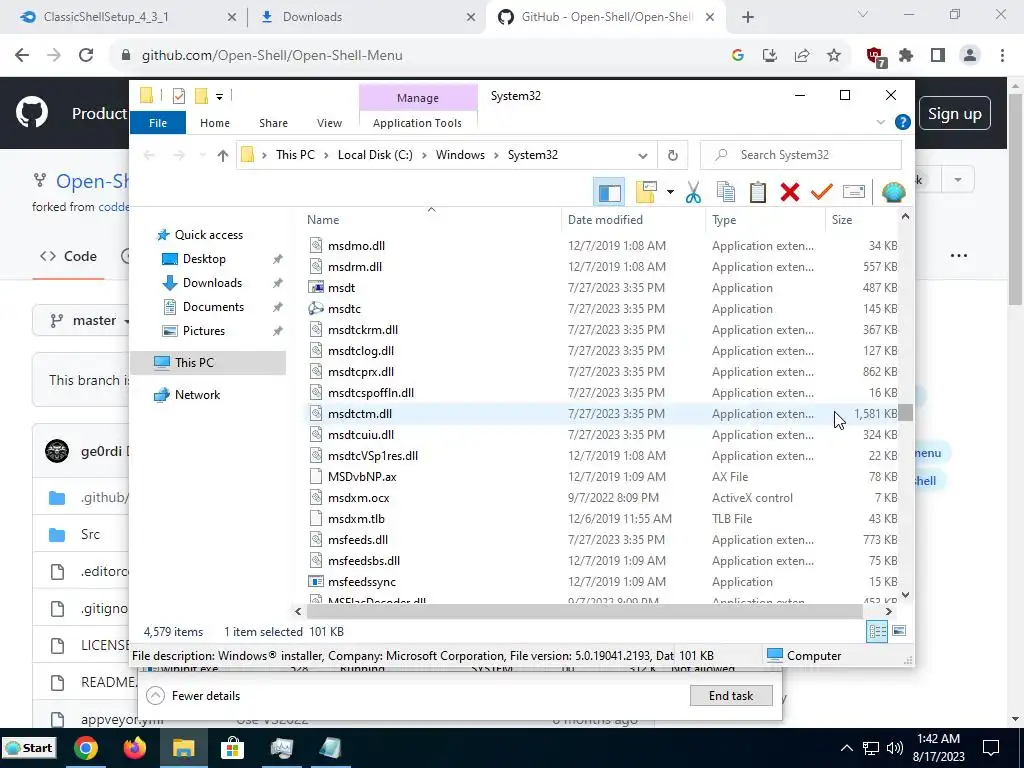Switch to Details view icon in status bar
This screenshot has width=1024, height=768.
[877, 631]
